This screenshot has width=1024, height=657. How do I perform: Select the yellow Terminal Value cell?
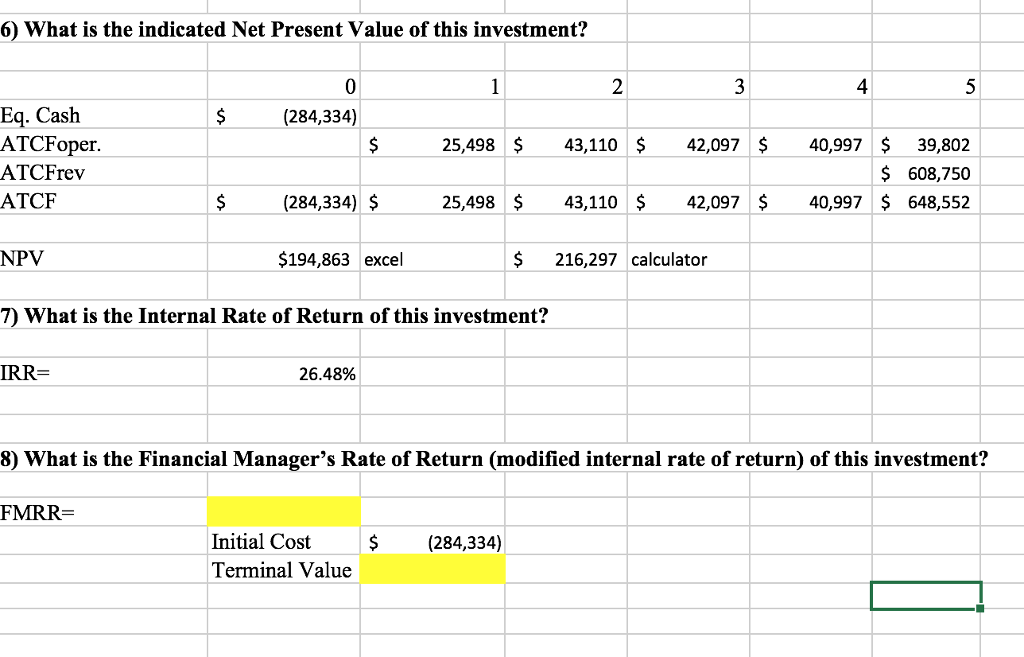click(432, 570)
